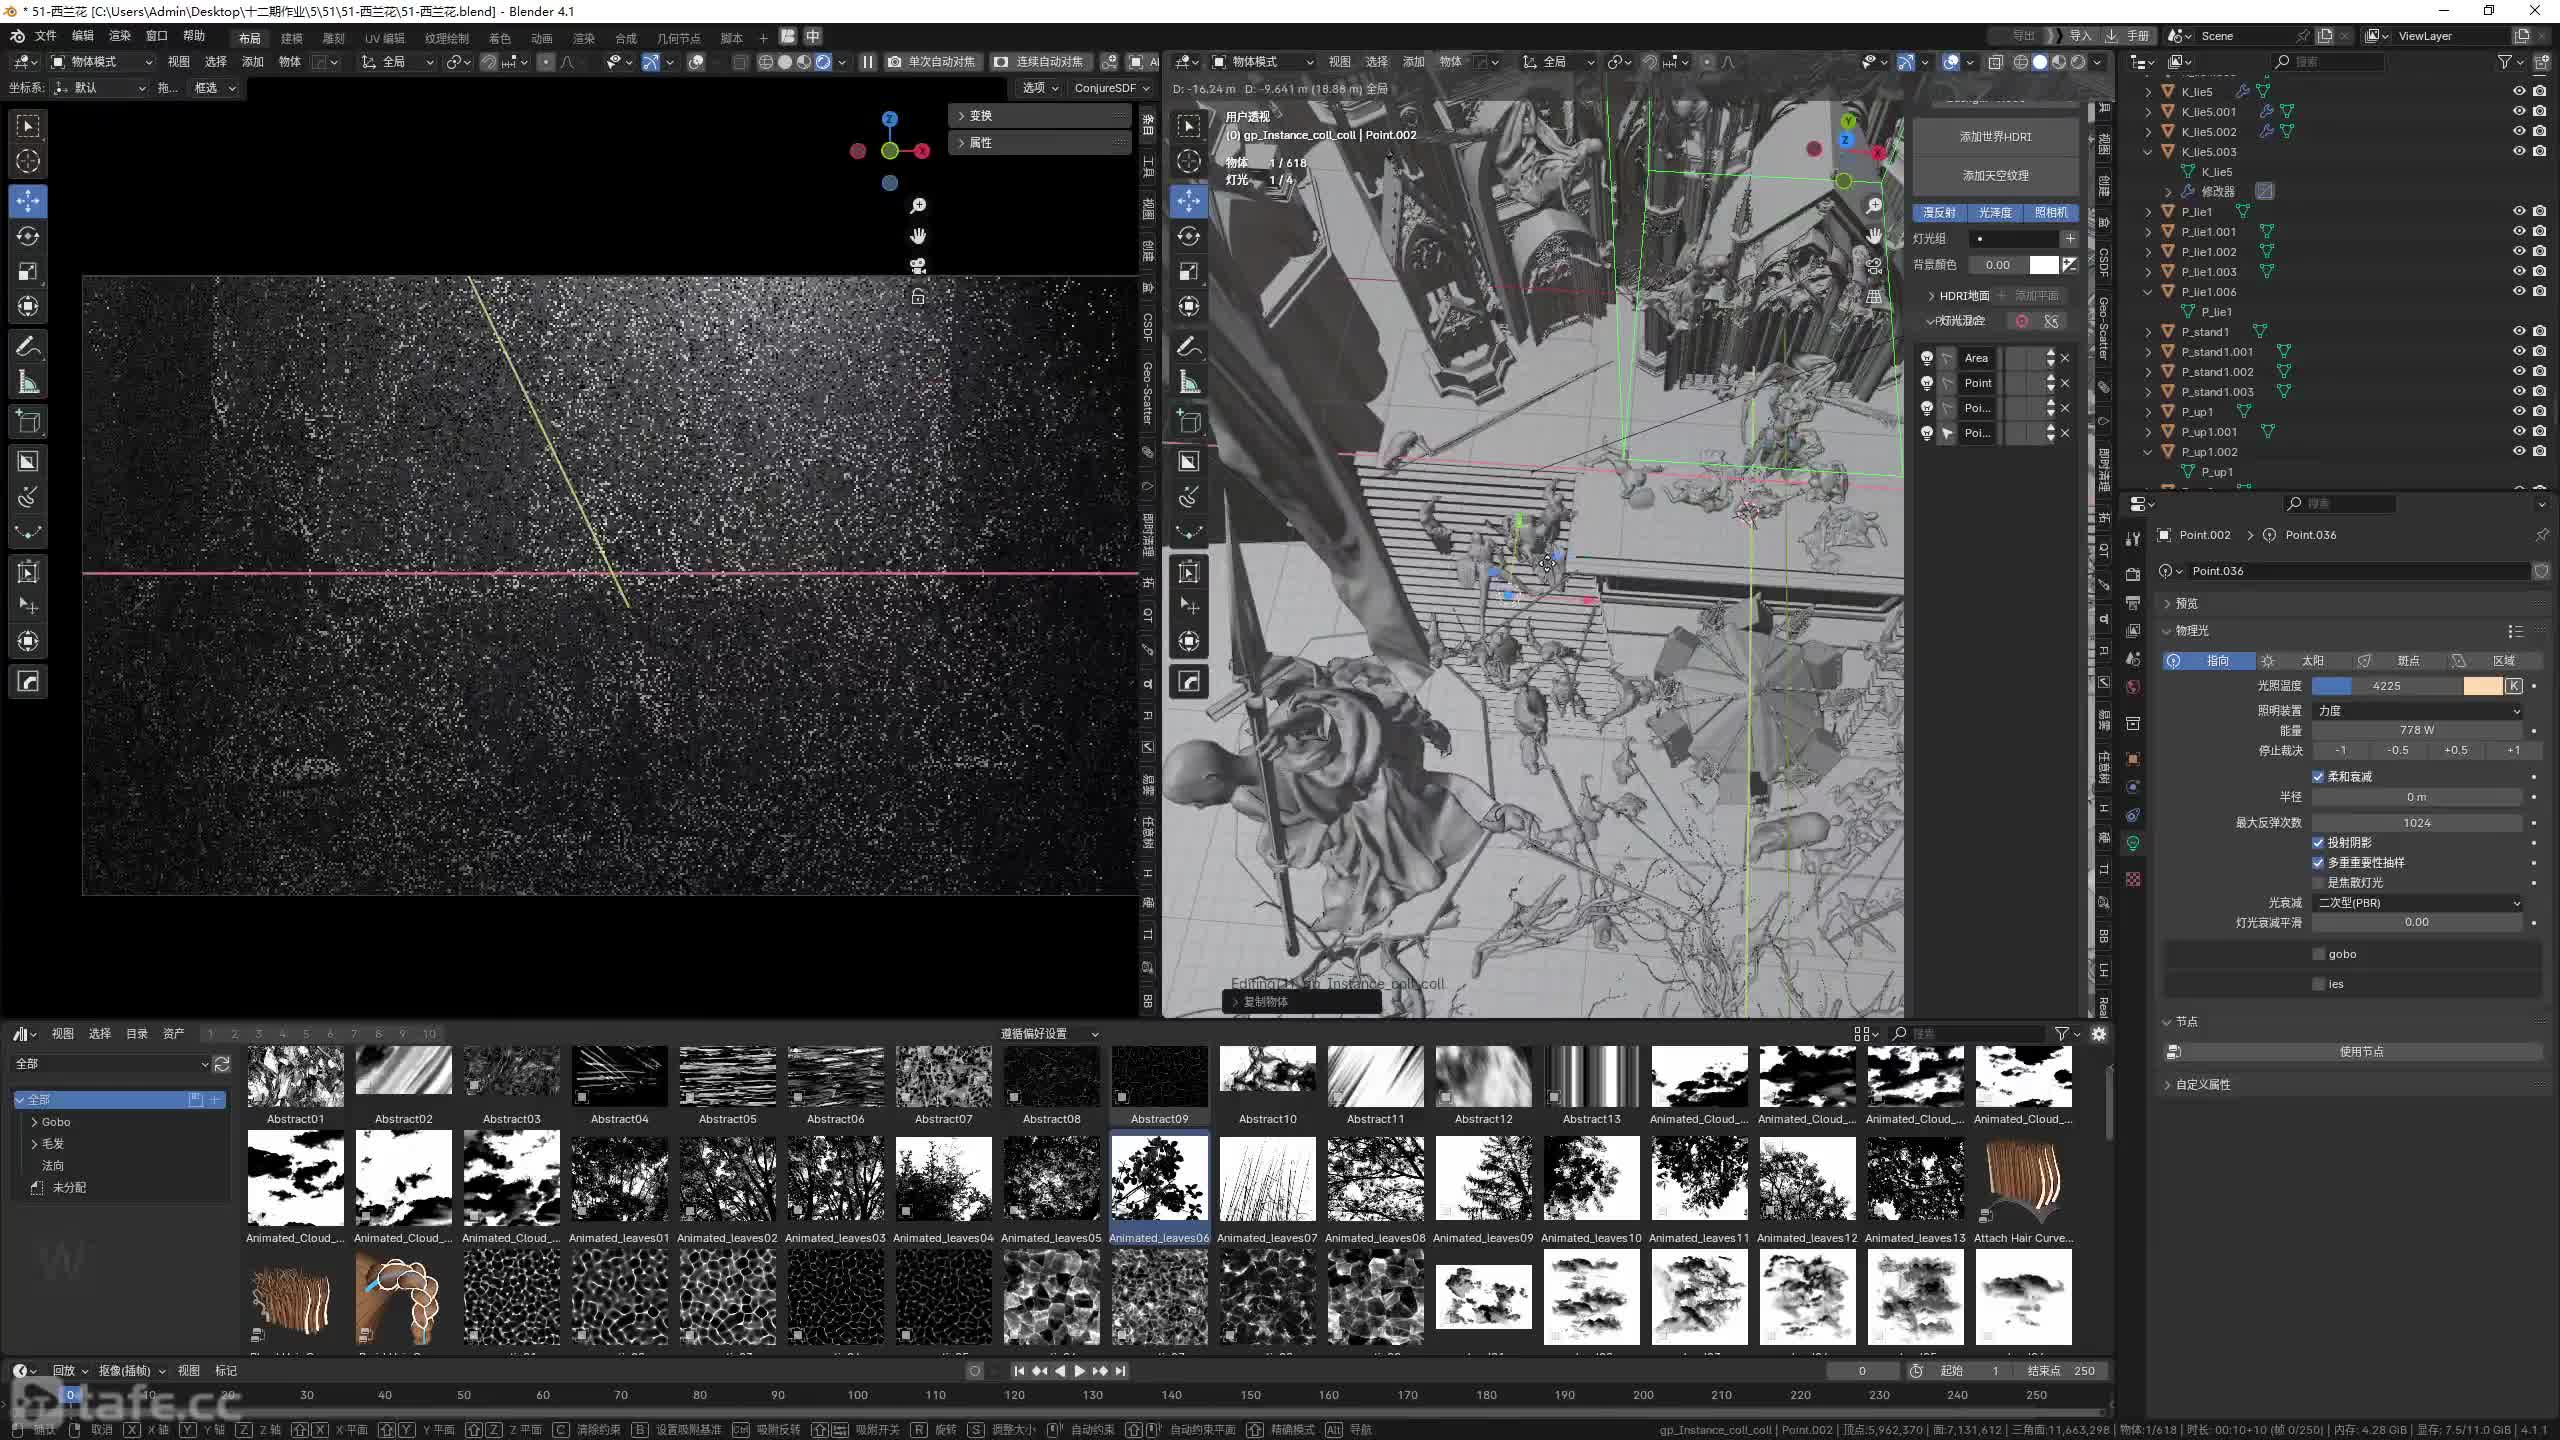Viewport: 2560px width, 1440px height.
Task: Switch to the 几何节点 workspace tab
Action: click(x=678, y=38)
